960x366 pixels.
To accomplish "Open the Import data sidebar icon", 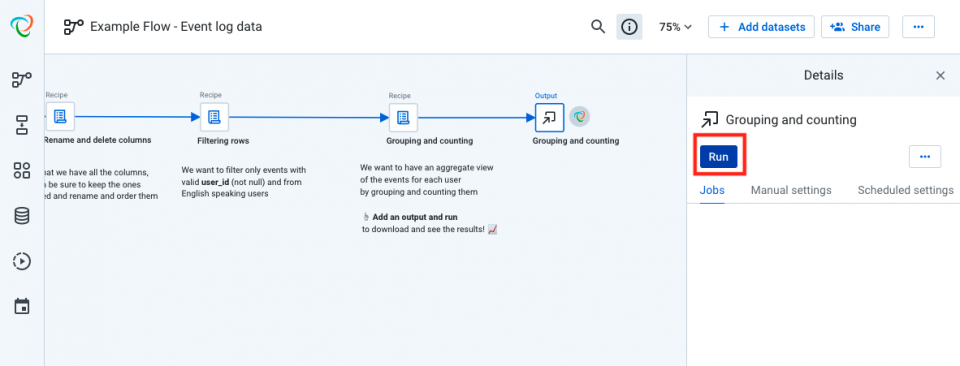I will [22, 125].
